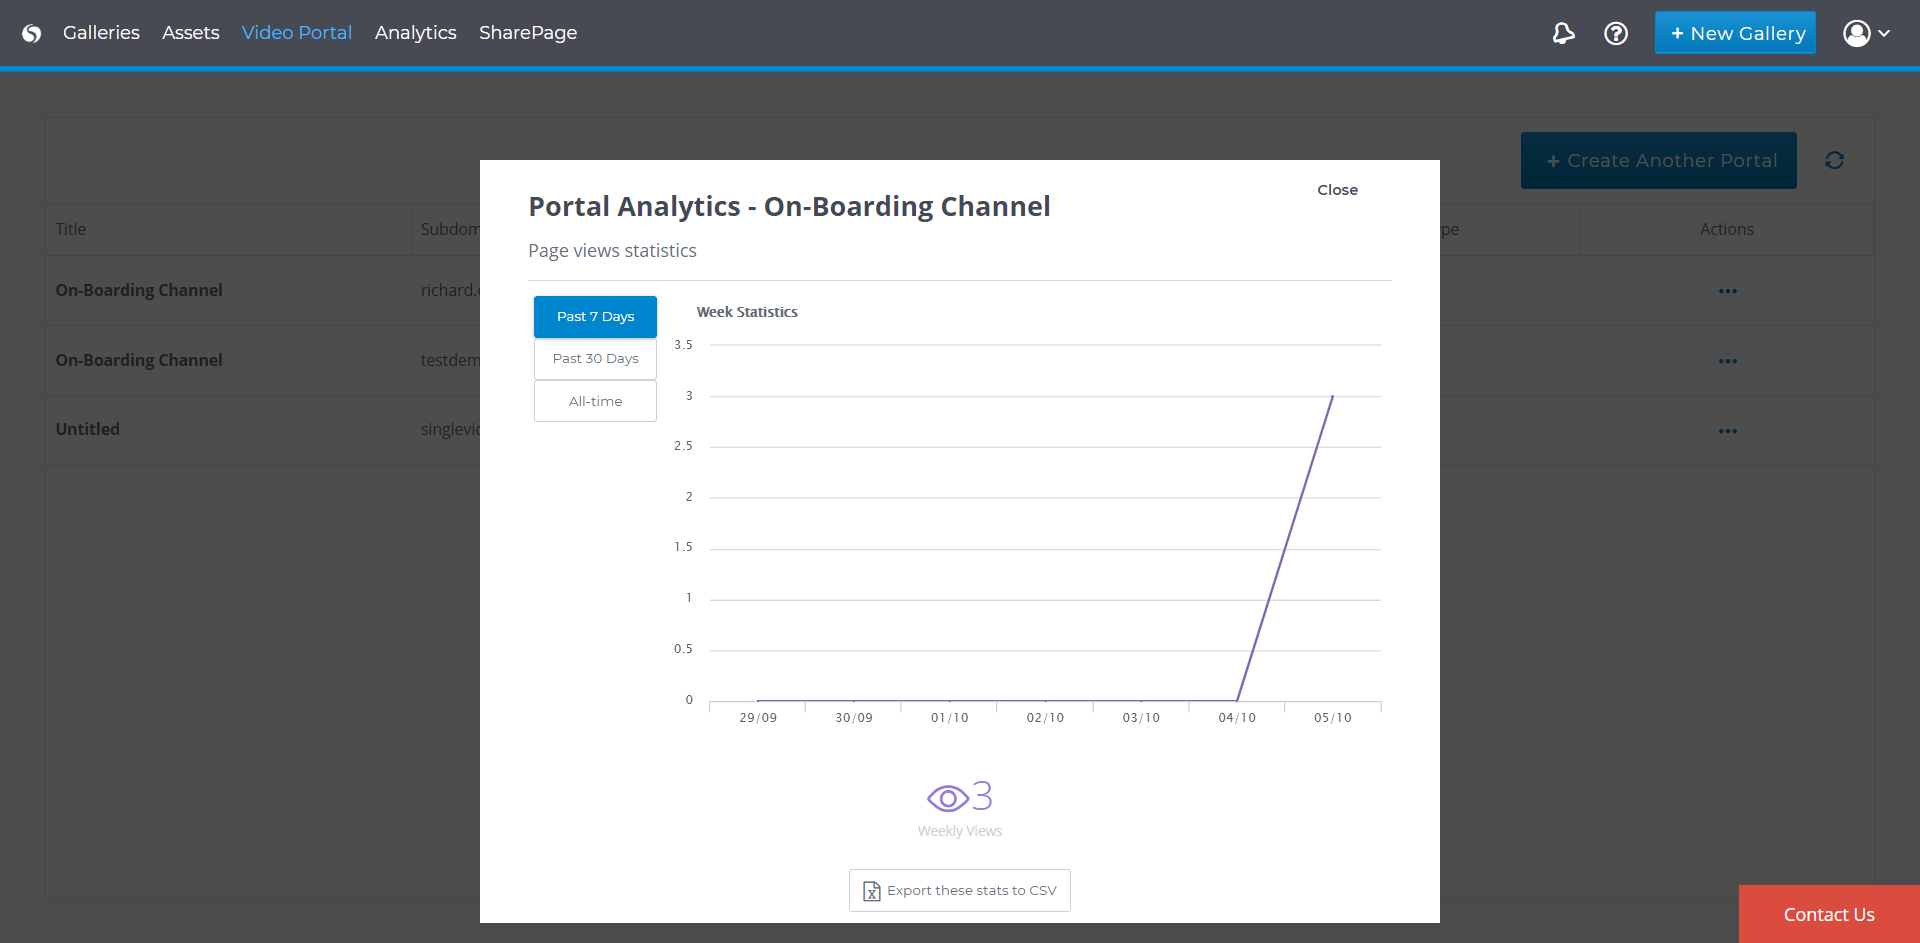Image resolution: width=1920 pixels, height=943 pixels.
Task: Open actions menu for second On-Boarding Channel
Action: coord(1727,361)
